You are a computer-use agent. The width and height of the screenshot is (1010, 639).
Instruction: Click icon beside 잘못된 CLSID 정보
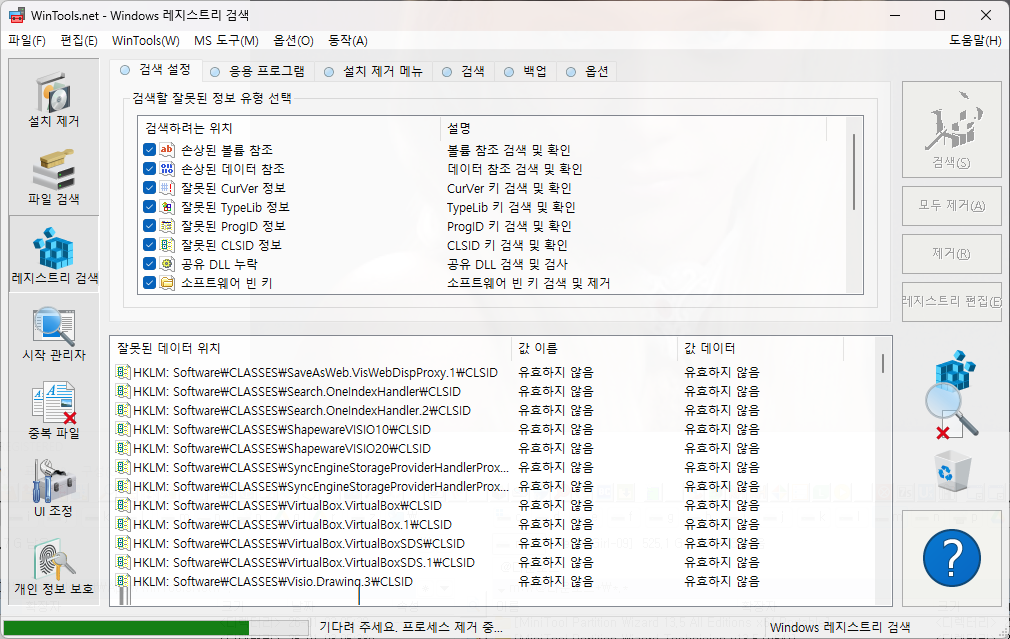click(167, 245)
